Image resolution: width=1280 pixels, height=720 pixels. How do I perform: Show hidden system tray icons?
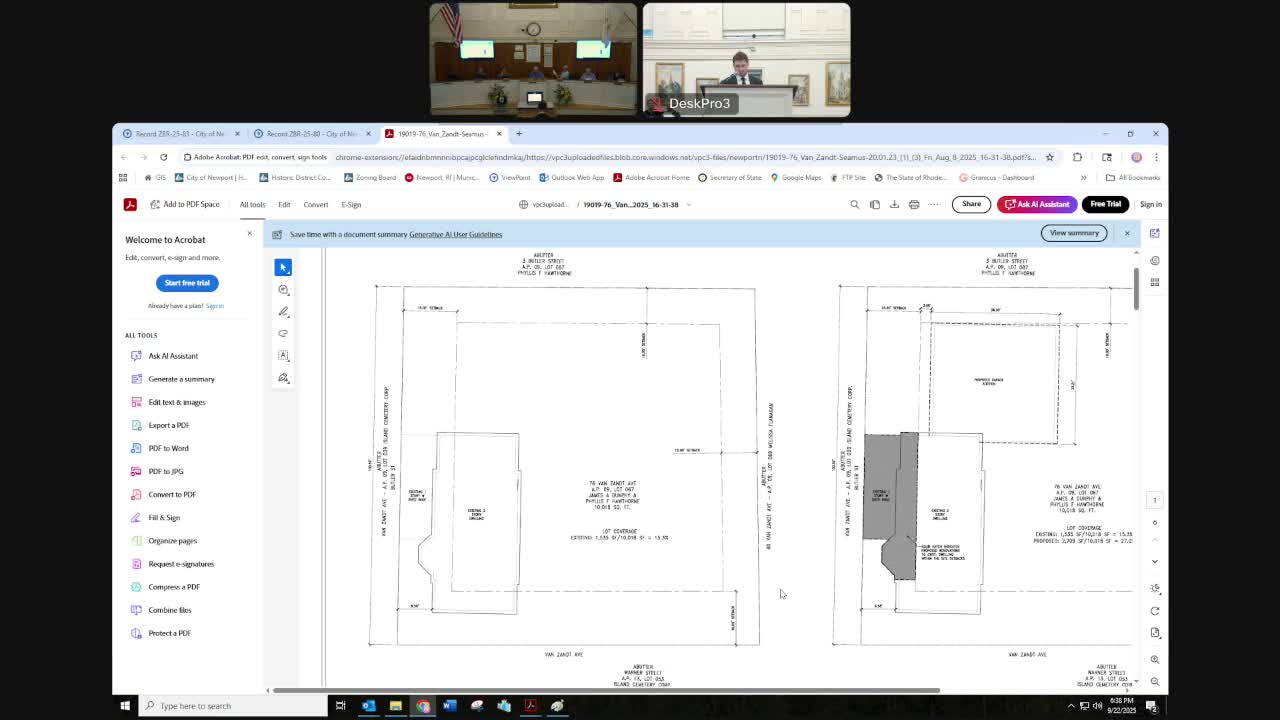point(1071,706)
